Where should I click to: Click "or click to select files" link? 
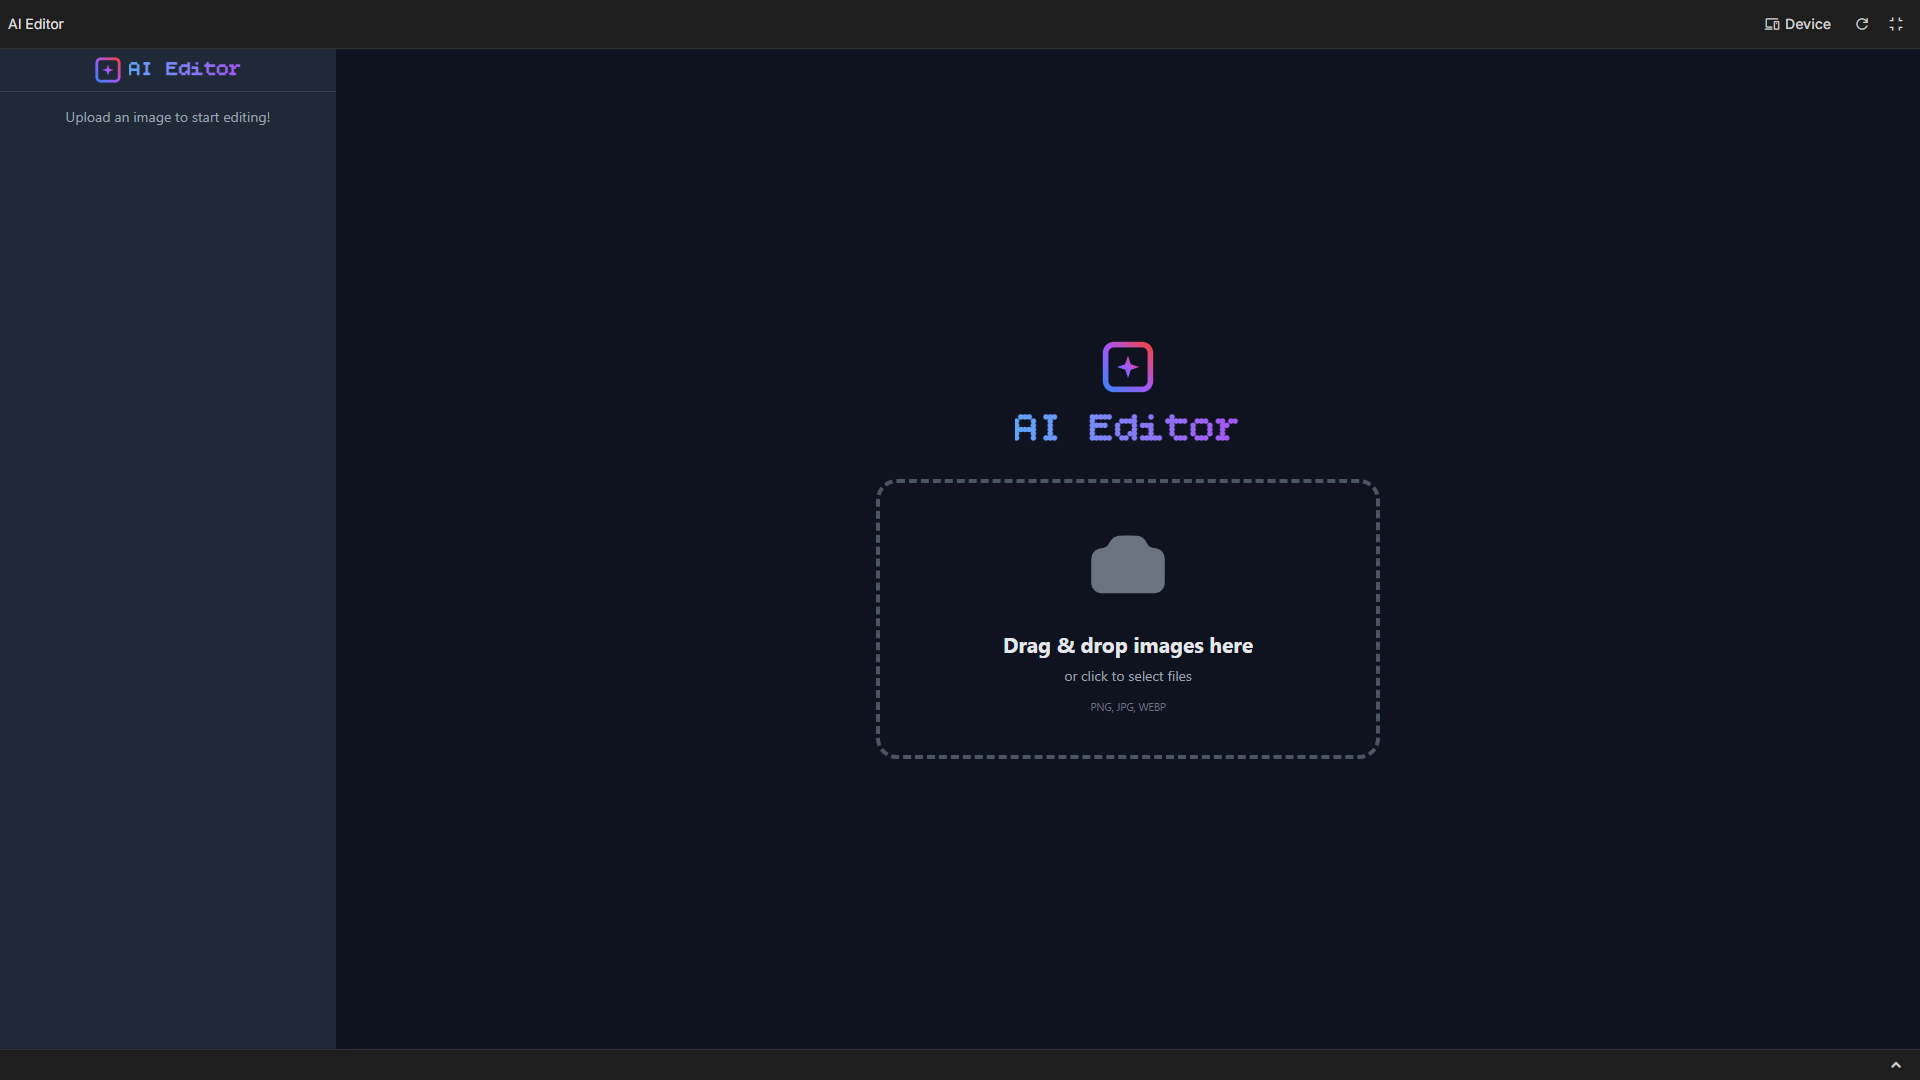coord(1128,677)
